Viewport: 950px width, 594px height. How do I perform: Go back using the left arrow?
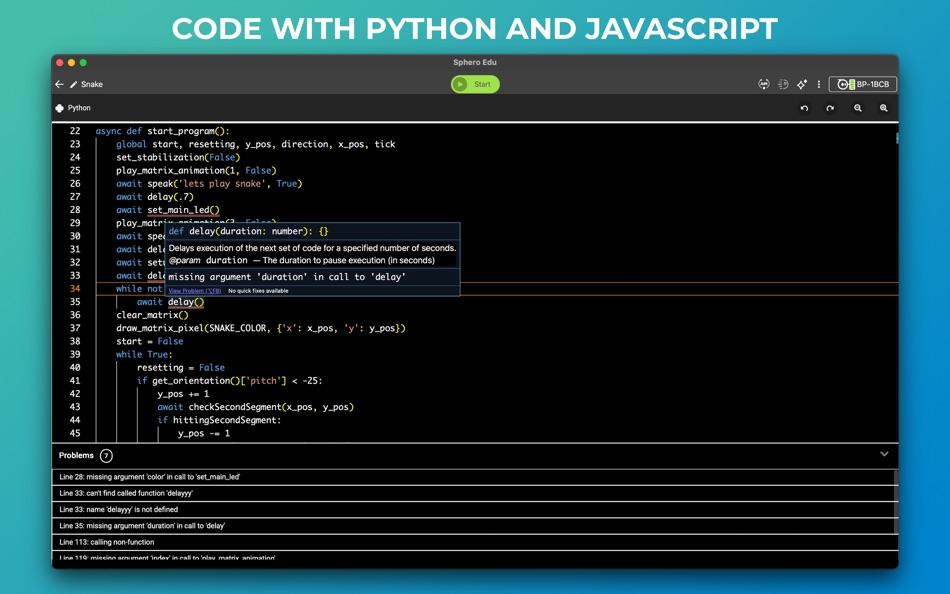point(59,84)
